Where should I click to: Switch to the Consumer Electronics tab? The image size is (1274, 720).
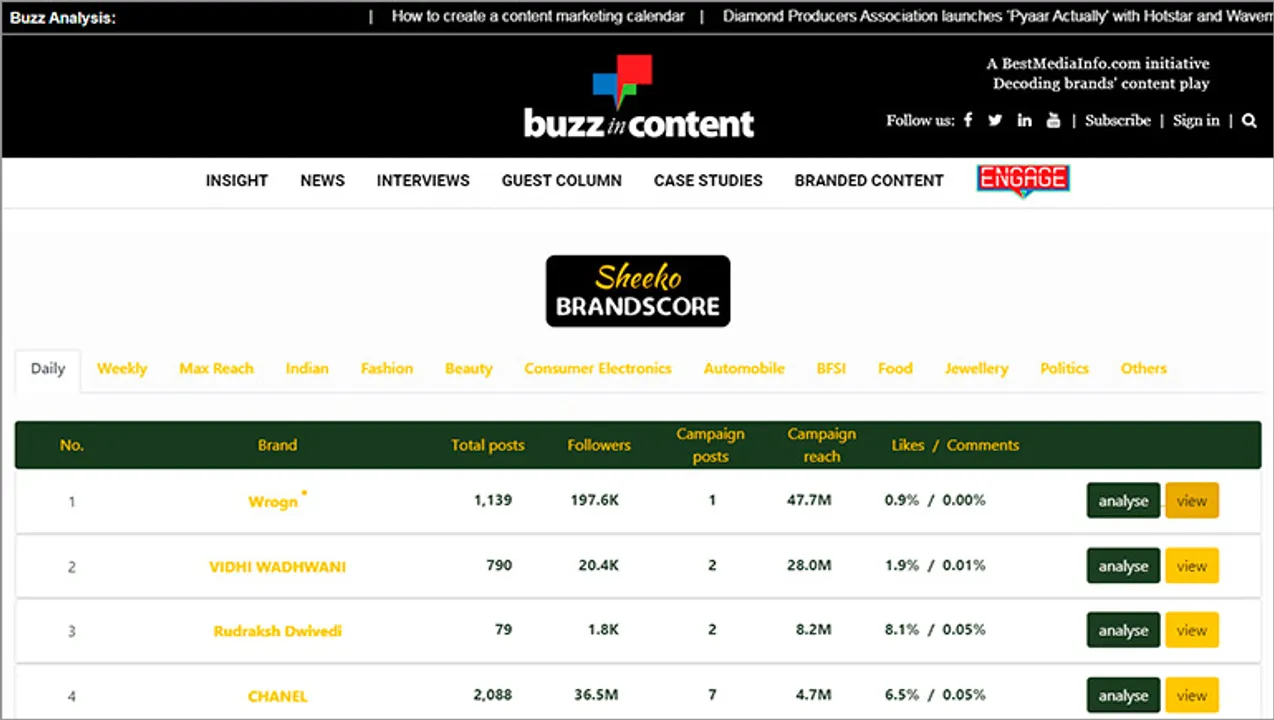pyautogui.click(x=598, y=369)
